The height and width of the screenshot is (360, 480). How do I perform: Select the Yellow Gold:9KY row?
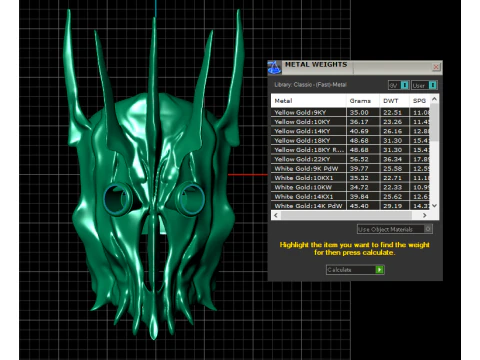pos(351,112)
